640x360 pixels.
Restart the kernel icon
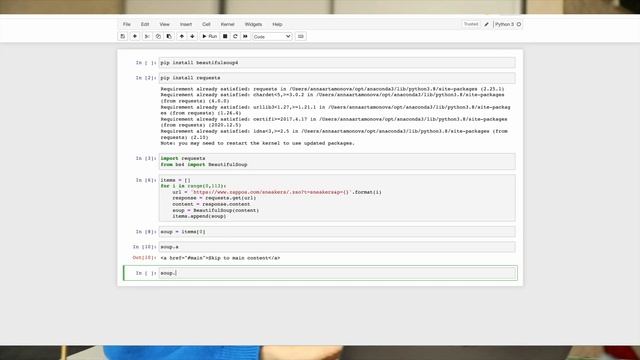point(235,36)
